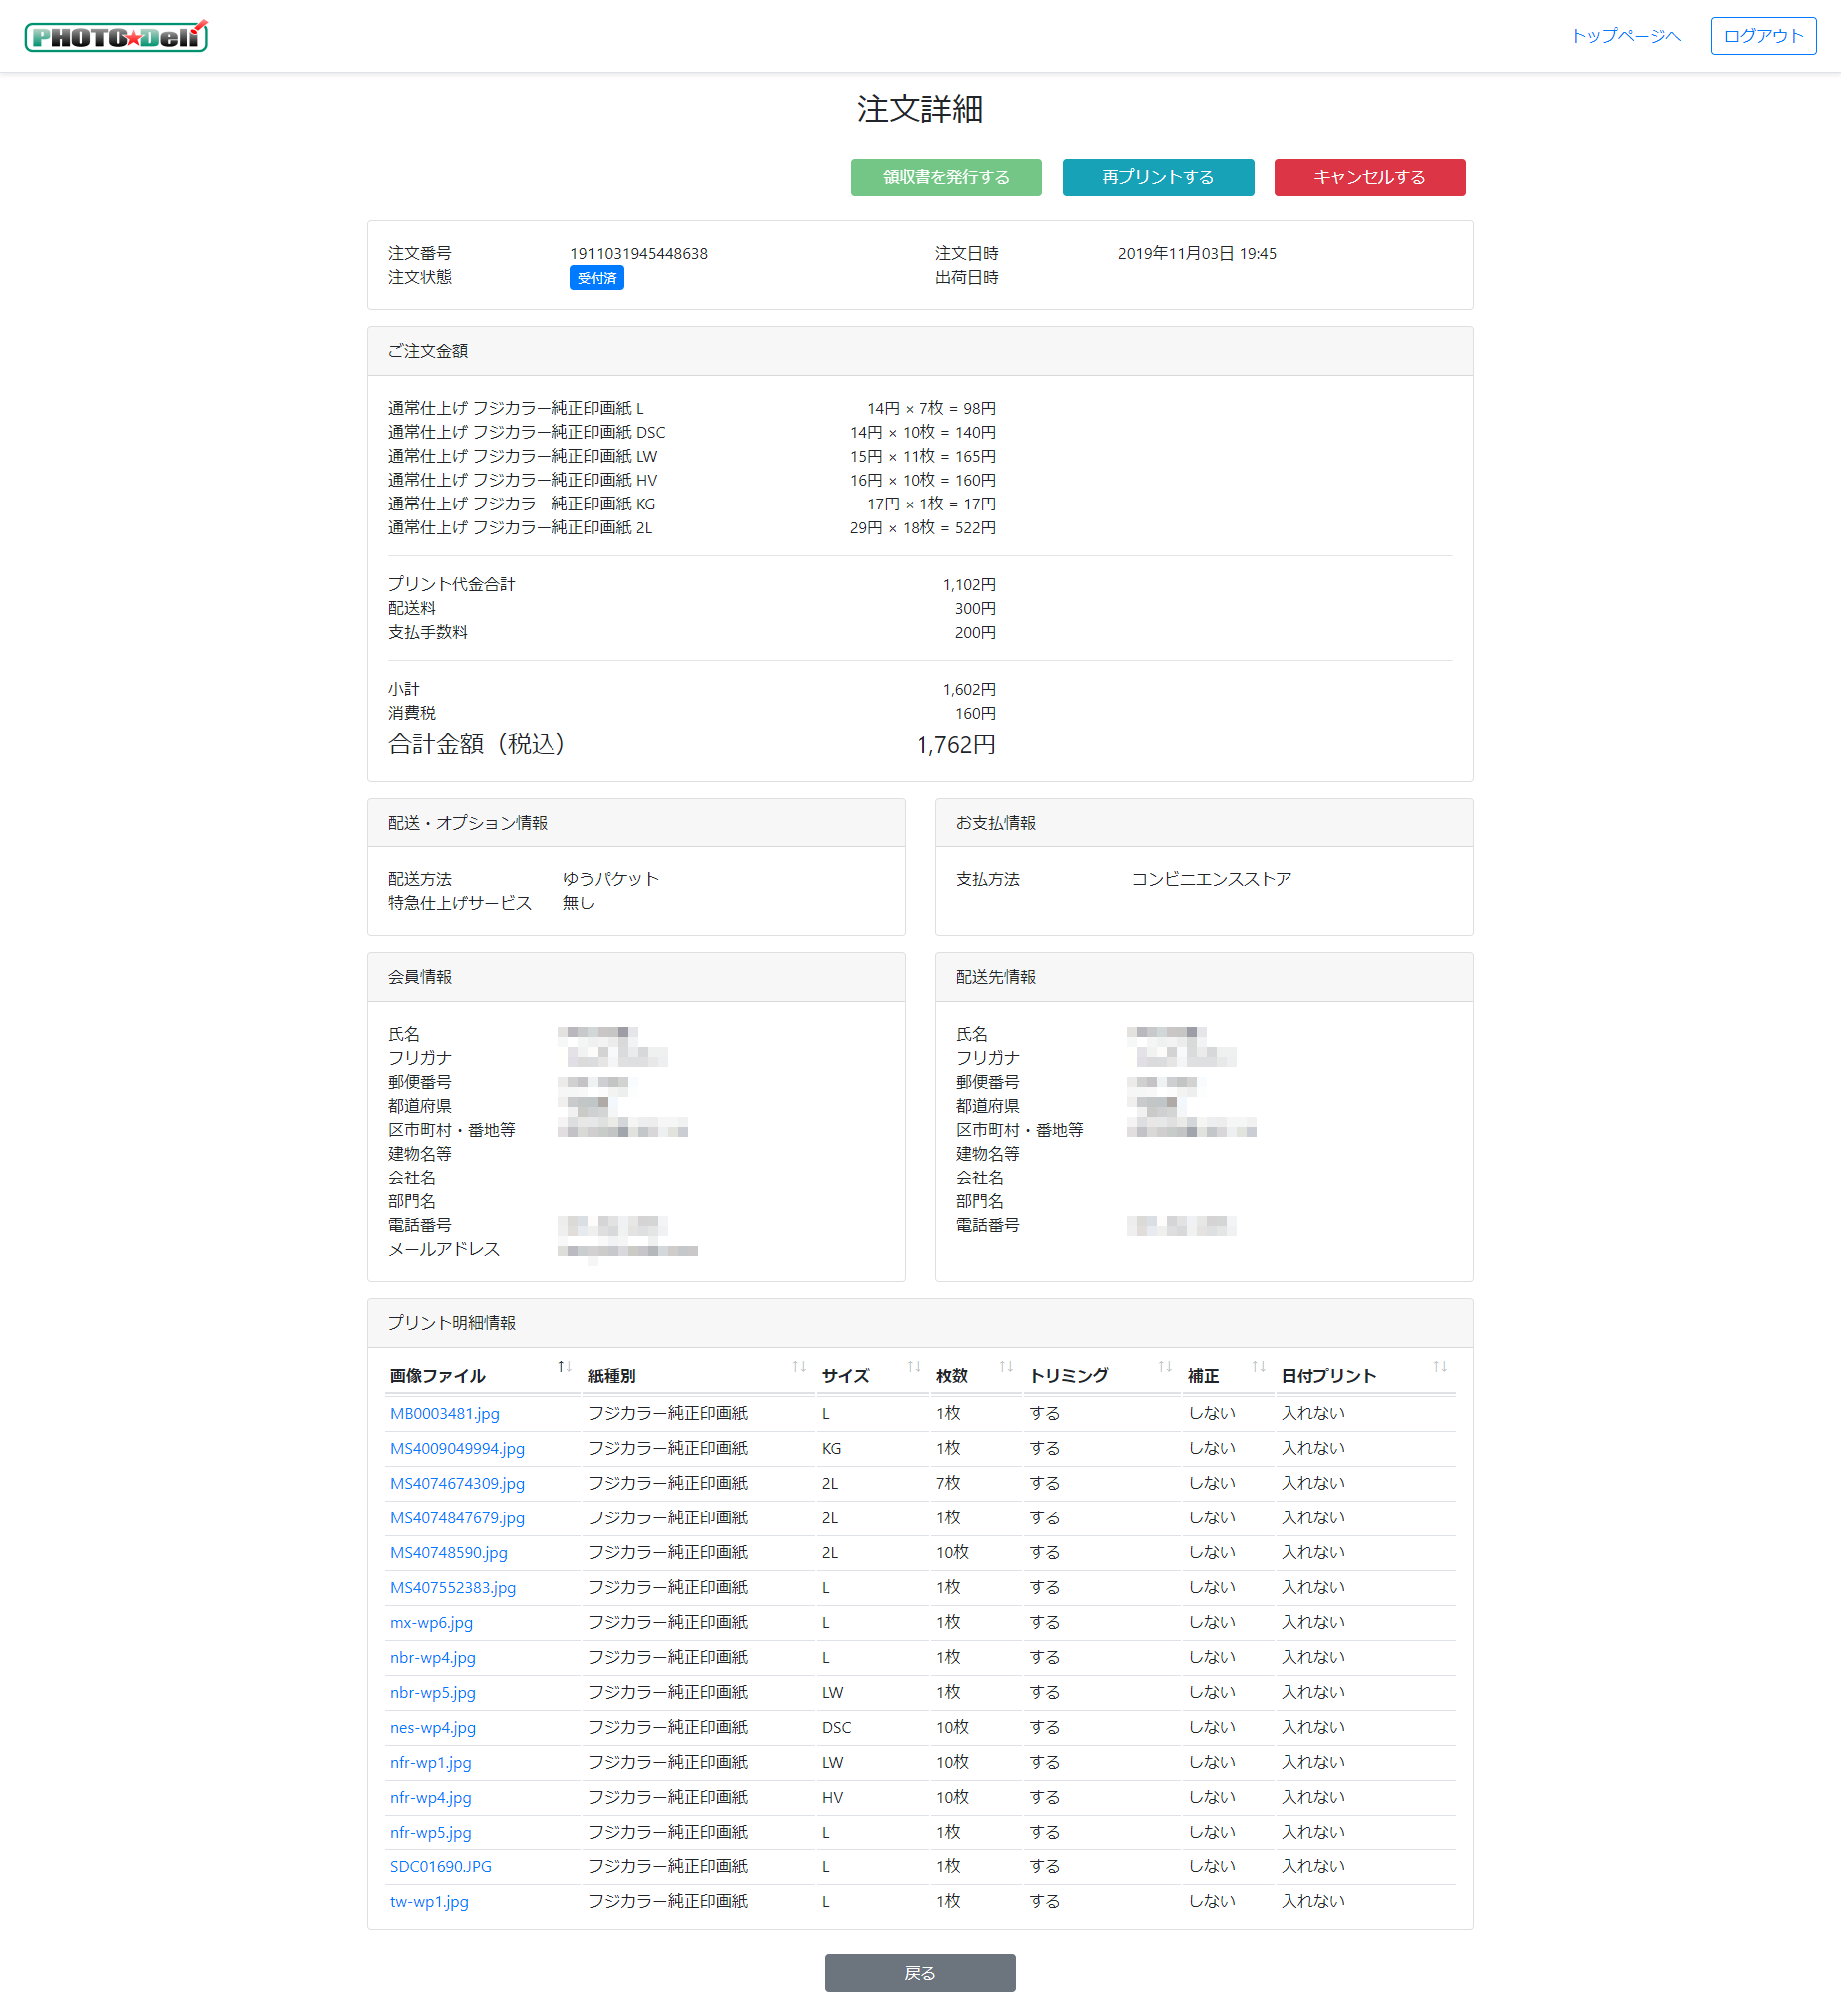Open the トップページへ link

(x=1625, y=36)
